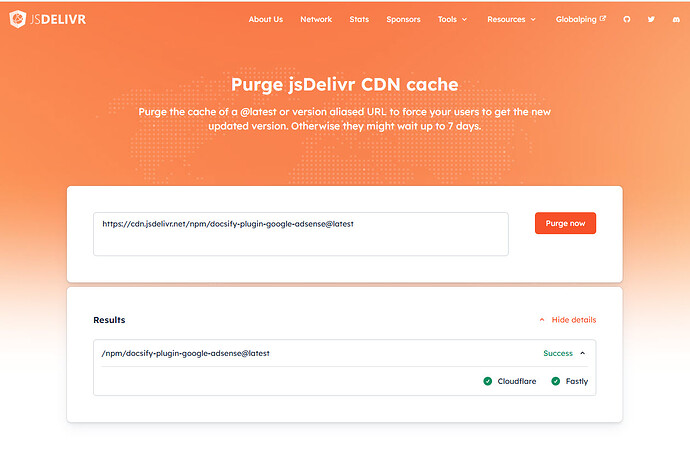Viewport: 690px width, 452px height.
Task: Click the Purge jsDelivr CDN cache heading
Action: tap(345, 85)
